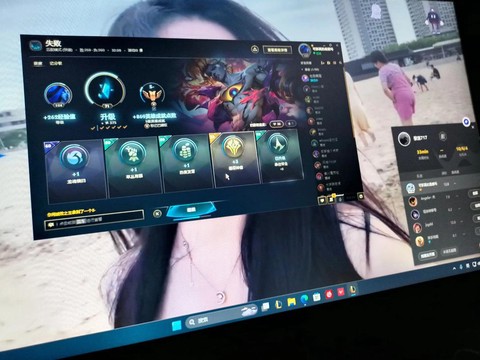The height and width of the screenshot is (360, 480).
Task: Collapse the friends list group arrow
Action: click(x=302, y=69)
